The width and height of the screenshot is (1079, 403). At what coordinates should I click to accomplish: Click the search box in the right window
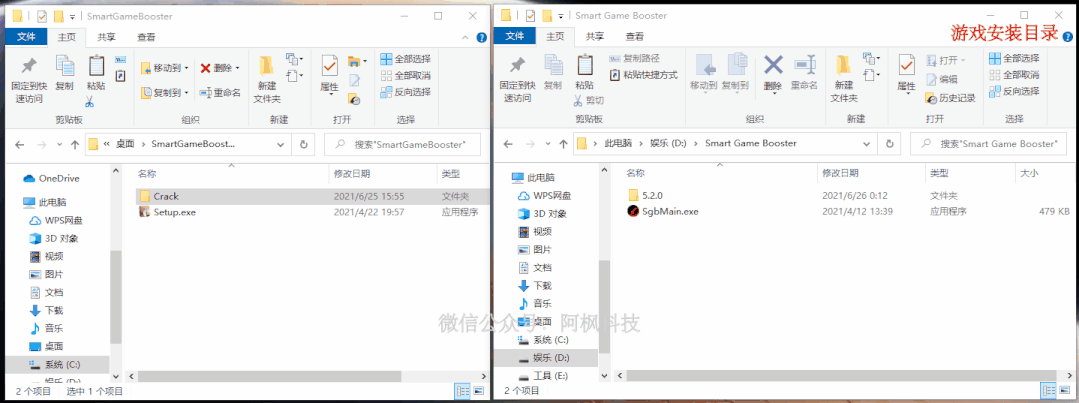point(1000,144)
